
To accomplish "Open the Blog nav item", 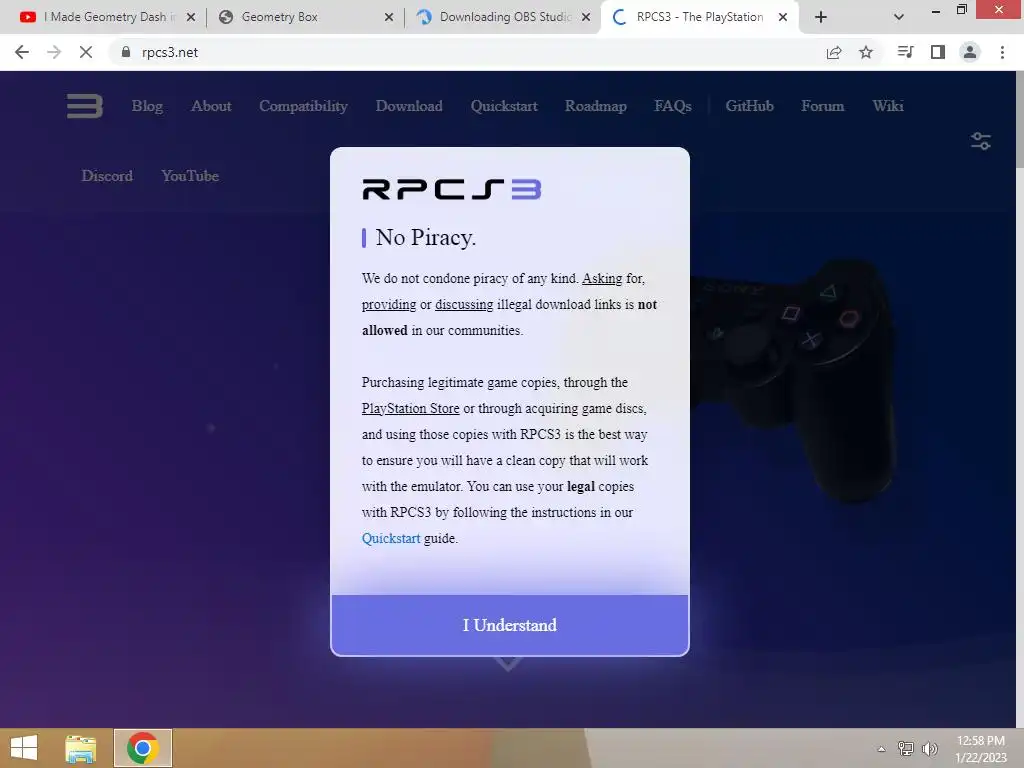I will (148, 106).
